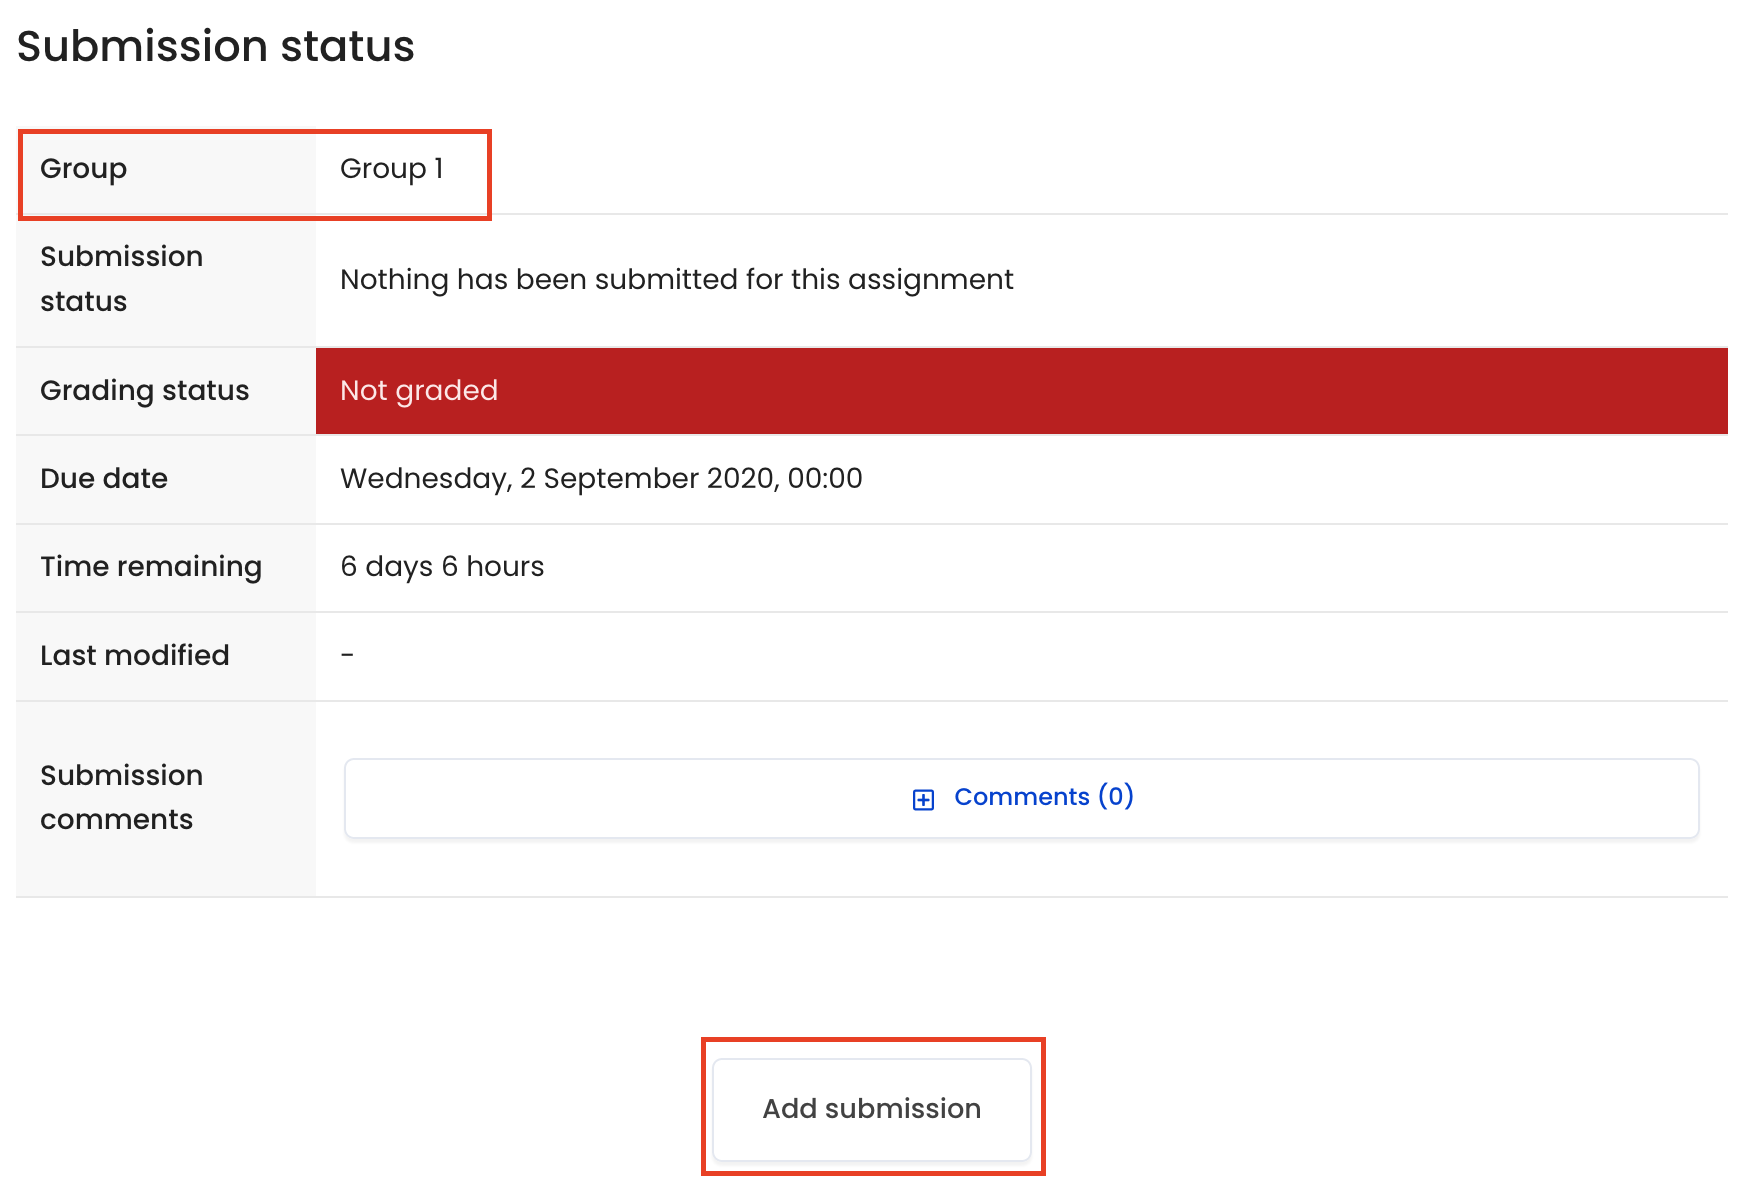Screen dimensions: 1750x1182
Task: Click the 'Submission comments' row label
Action: point(121,797)
